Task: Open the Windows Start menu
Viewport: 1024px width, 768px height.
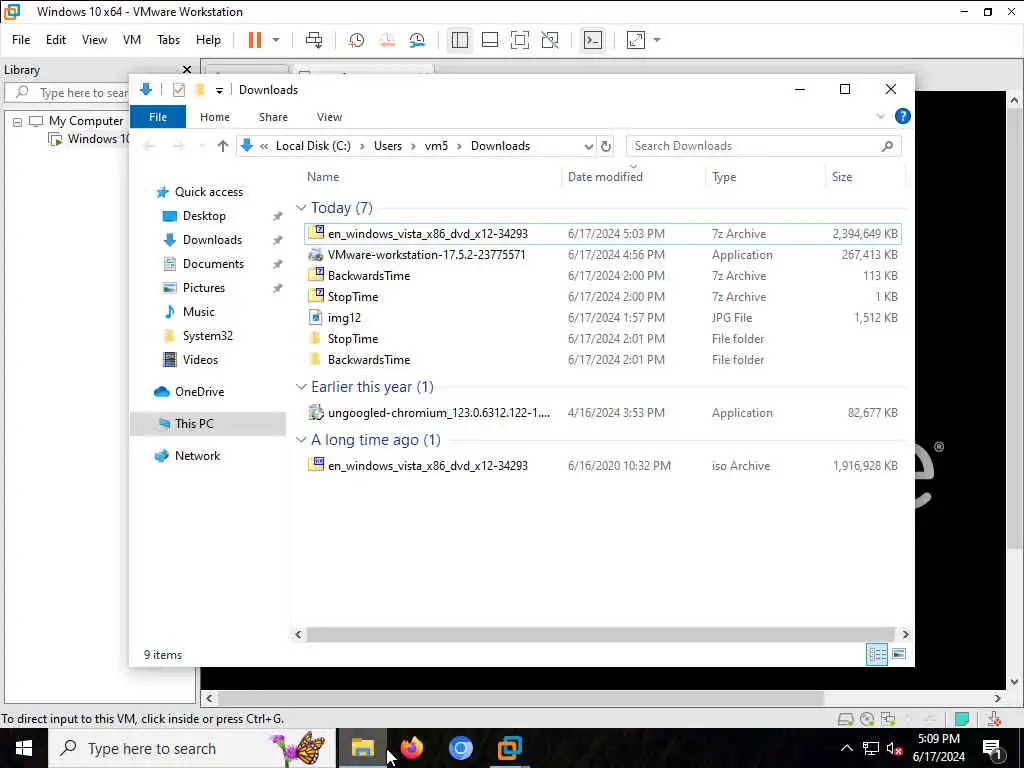Action: pyautogui.click(x=24, y=748)
